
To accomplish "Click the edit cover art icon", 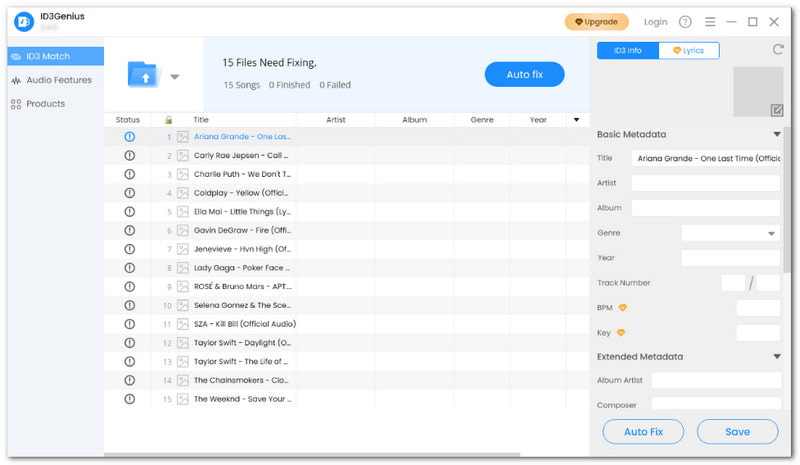I will [776, 110].
